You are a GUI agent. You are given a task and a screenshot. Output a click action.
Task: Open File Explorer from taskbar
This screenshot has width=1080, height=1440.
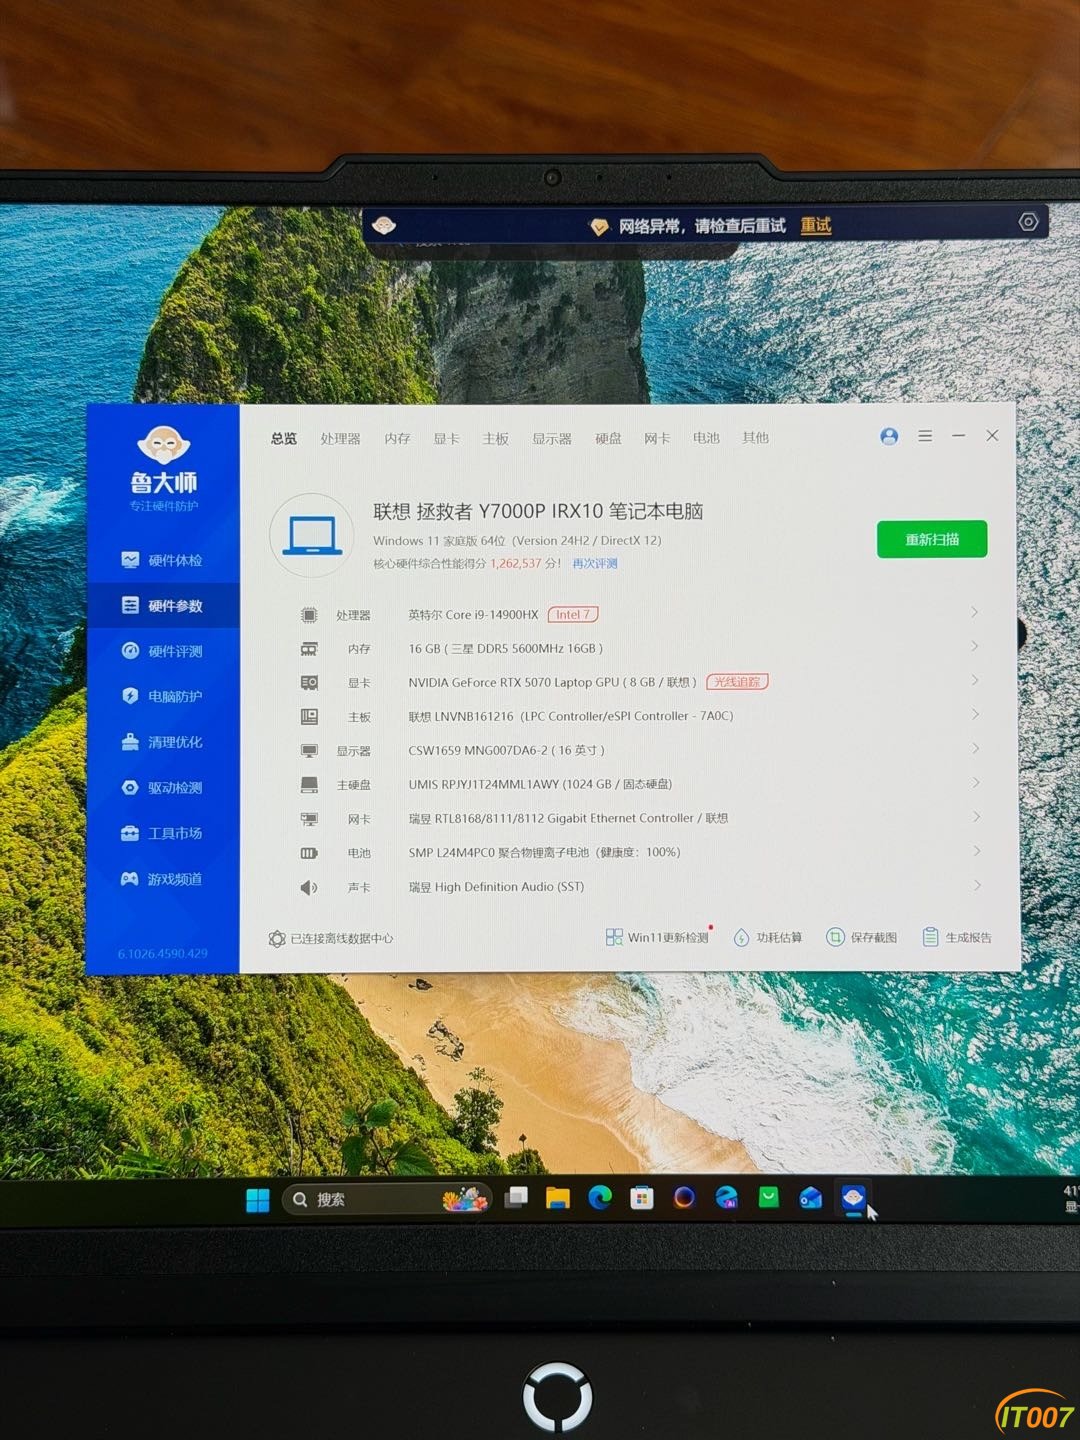tap(558, 1198)
